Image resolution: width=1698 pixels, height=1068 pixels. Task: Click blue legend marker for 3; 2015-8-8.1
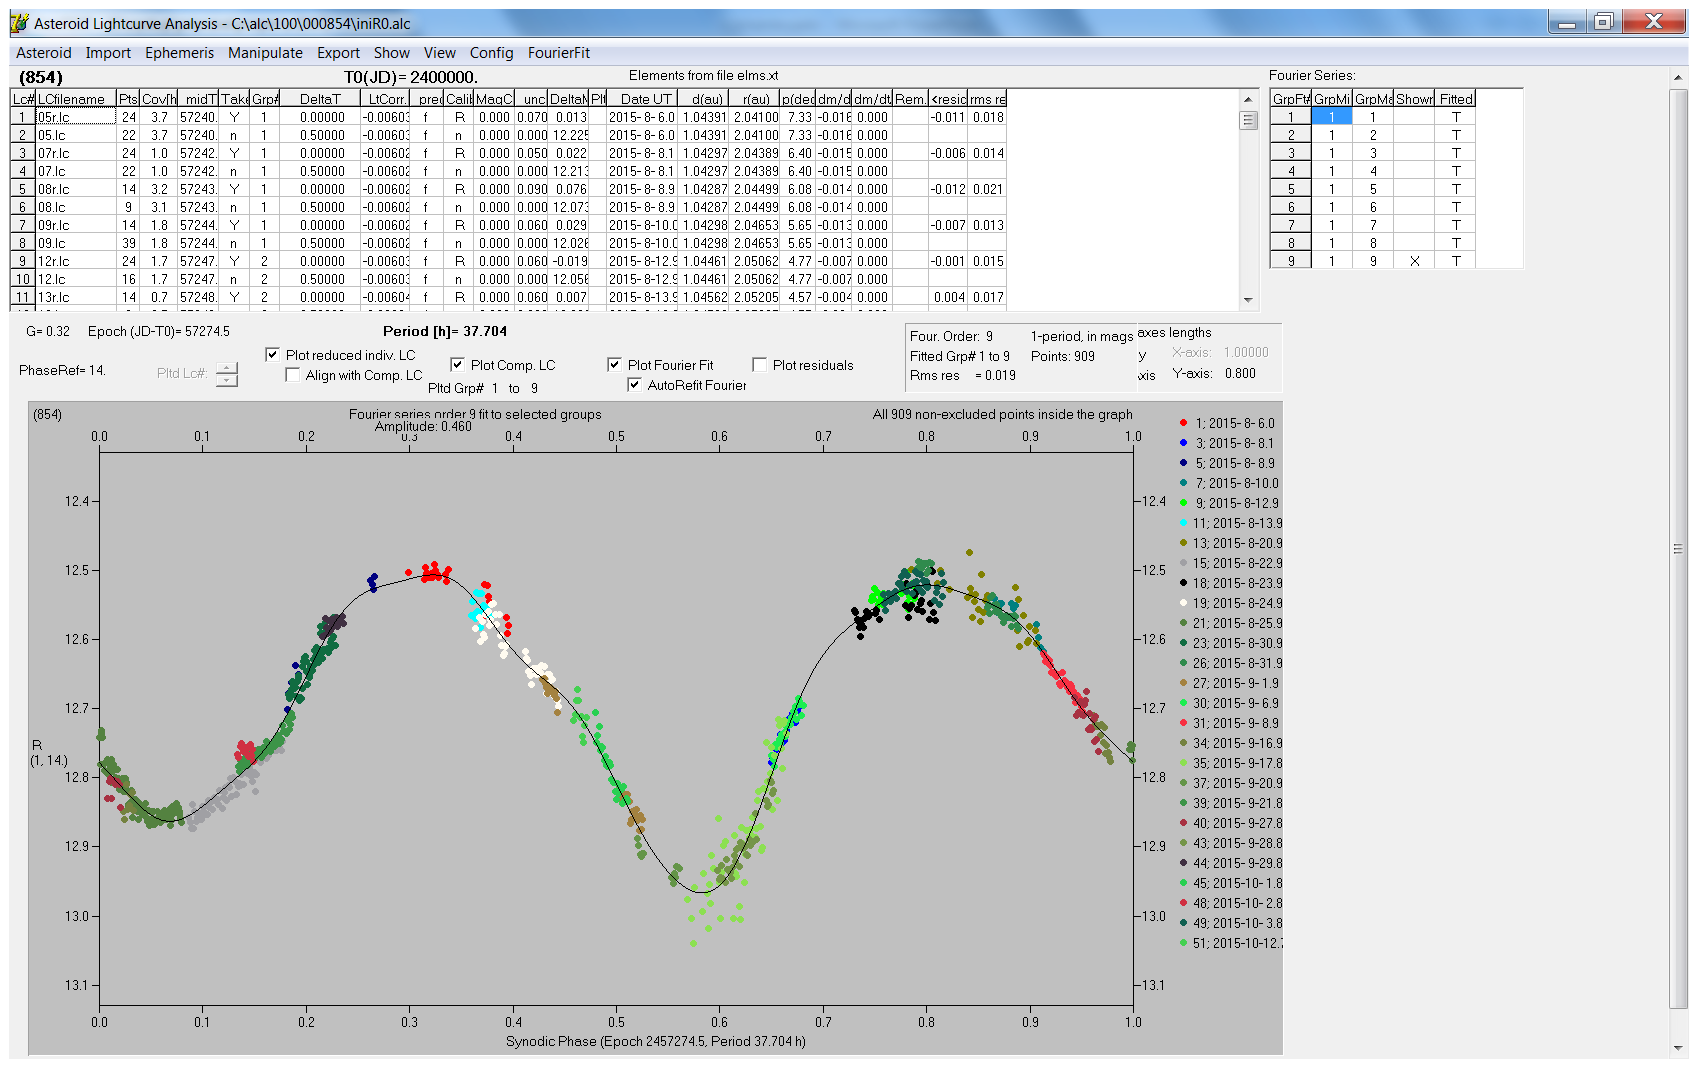[x=1183, y=443]
